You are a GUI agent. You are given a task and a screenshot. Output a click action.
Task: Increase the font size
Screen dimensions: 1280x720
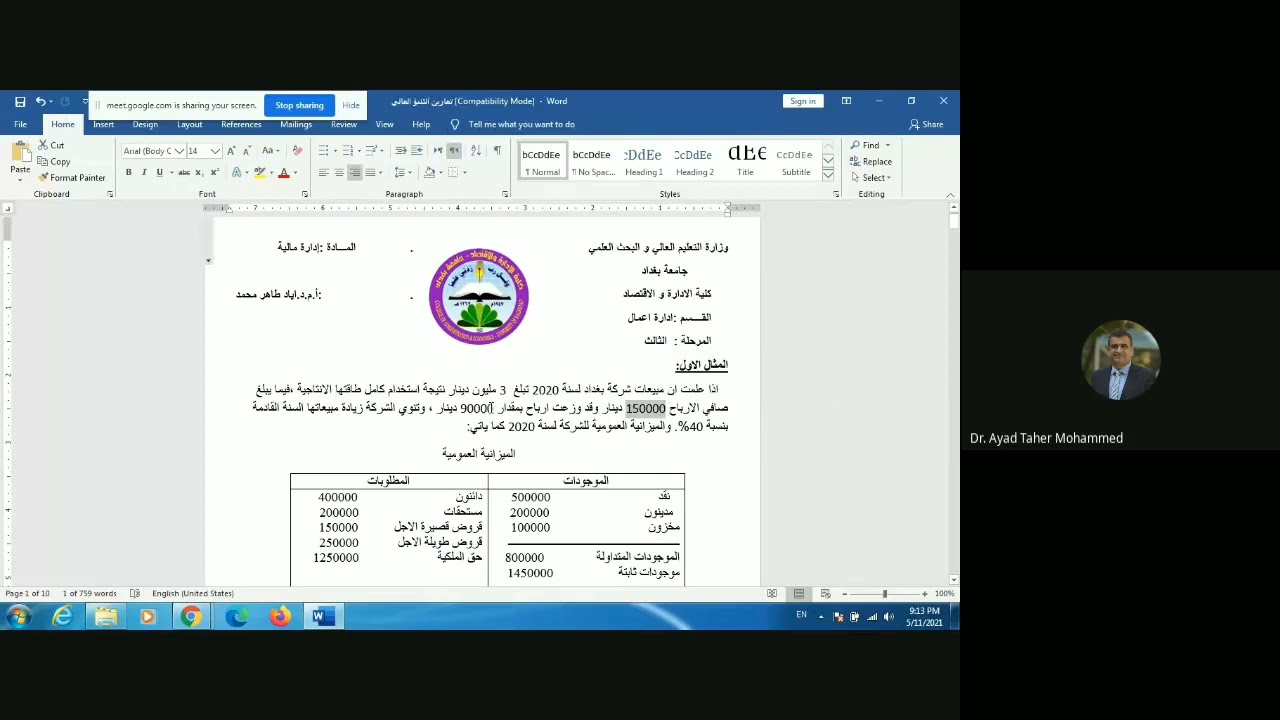point(232,151)
